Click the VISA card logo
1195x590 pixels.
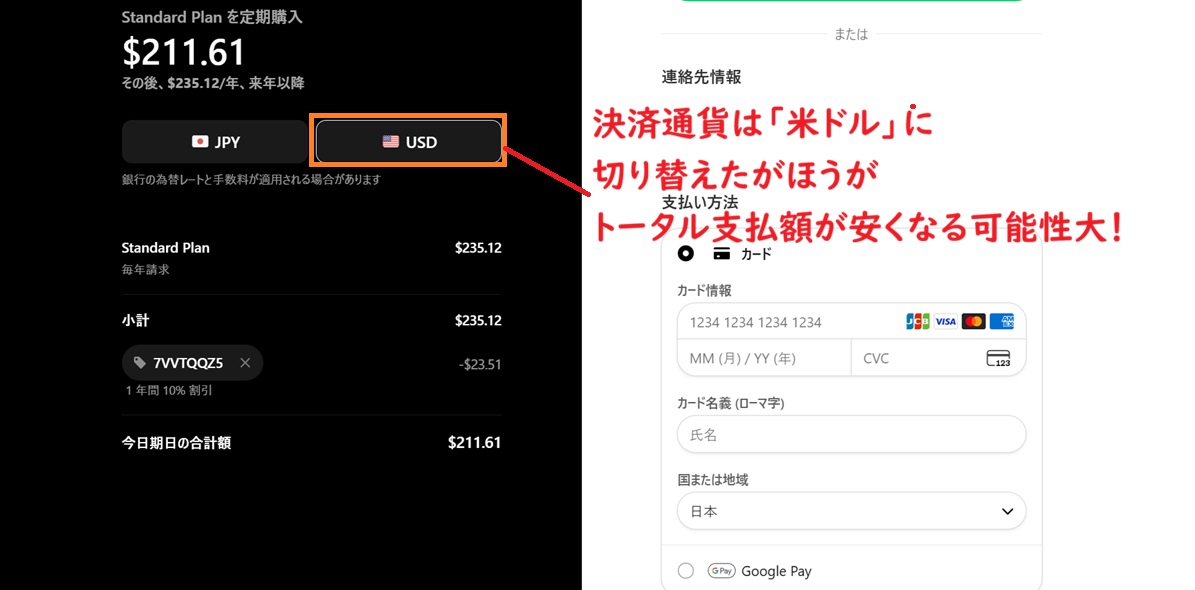(x=945, y=322)
